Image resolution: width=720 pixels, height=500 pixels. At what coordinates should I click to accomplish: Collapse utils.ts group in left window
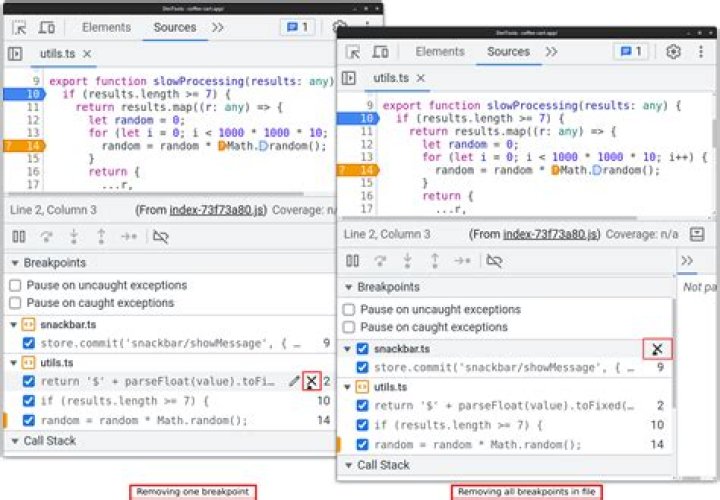click(x=14, y=363)
